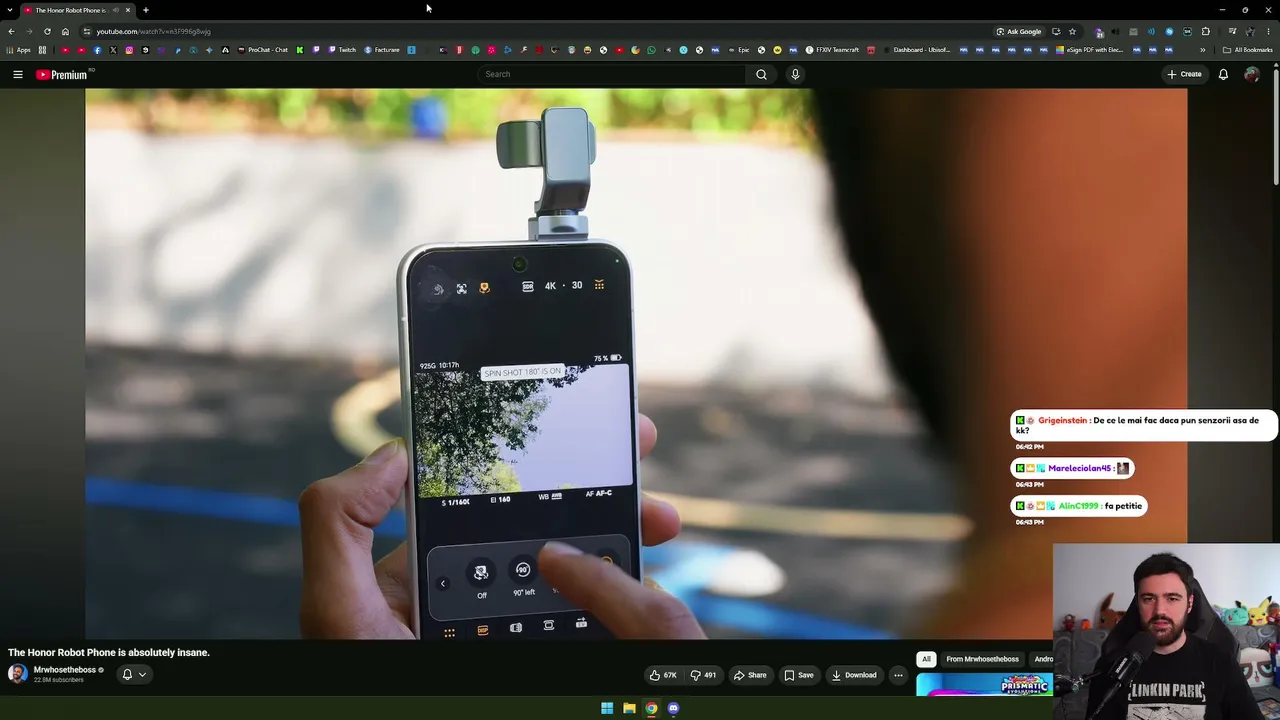Reload the page in Chrome

(x=47, y=31)
